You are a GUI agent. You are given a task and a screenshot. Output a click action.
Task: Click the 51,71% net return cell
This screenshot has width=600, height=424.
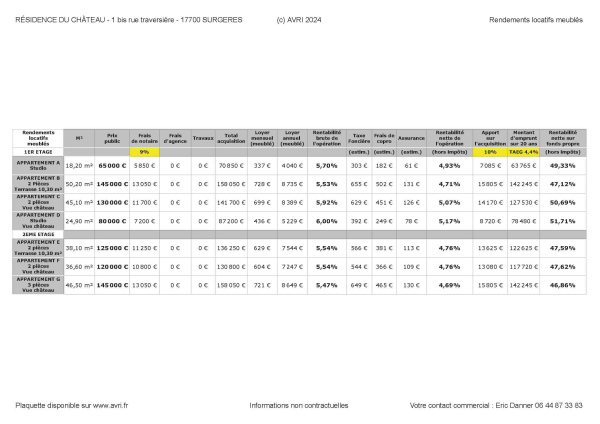click(563, 219)
